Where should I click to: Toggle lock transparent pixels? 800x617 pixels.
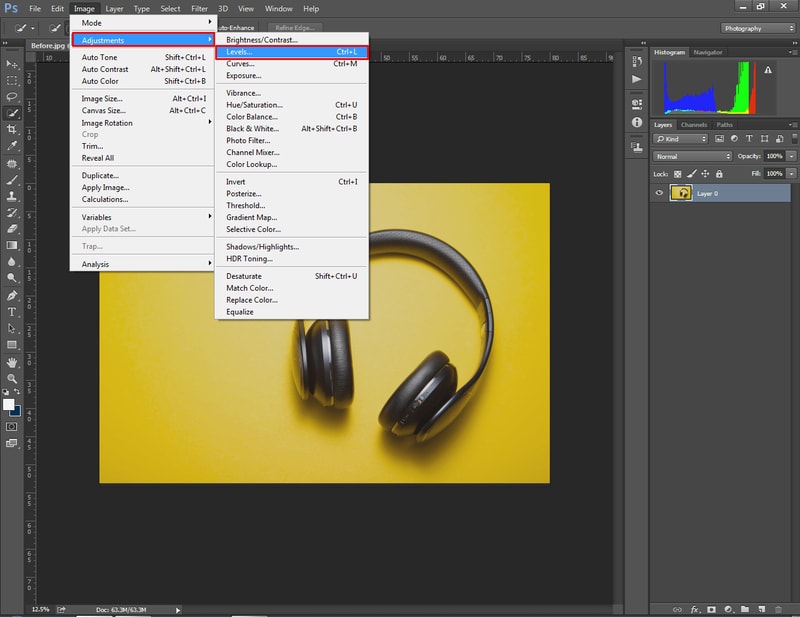point(678,174)
